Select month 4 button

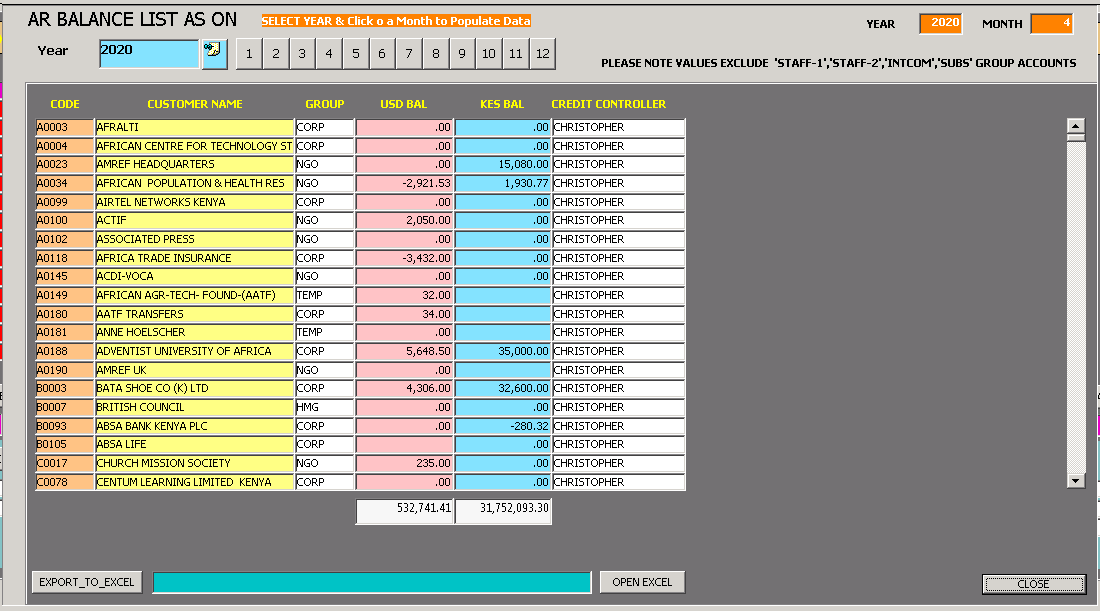[x=328, y=54]
